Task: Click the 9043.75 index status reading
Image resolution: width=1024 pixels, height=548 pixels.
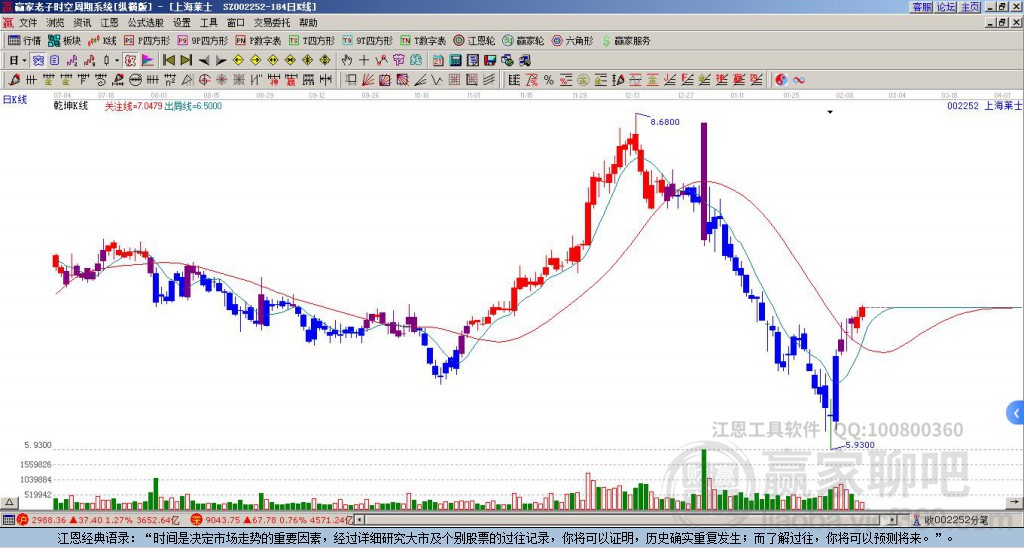Action: [x=222, y=520]
